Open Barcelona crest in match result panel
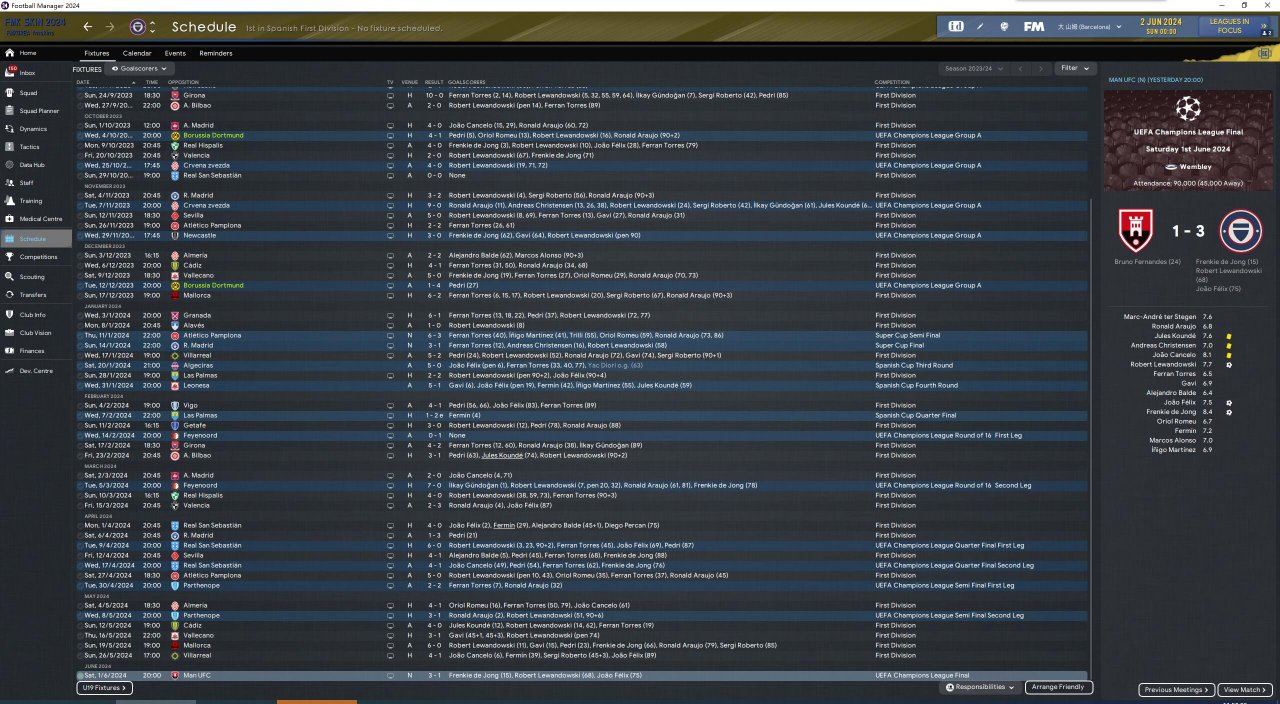The height and width of the screenshot is (704, 1280). (1240, 231)
